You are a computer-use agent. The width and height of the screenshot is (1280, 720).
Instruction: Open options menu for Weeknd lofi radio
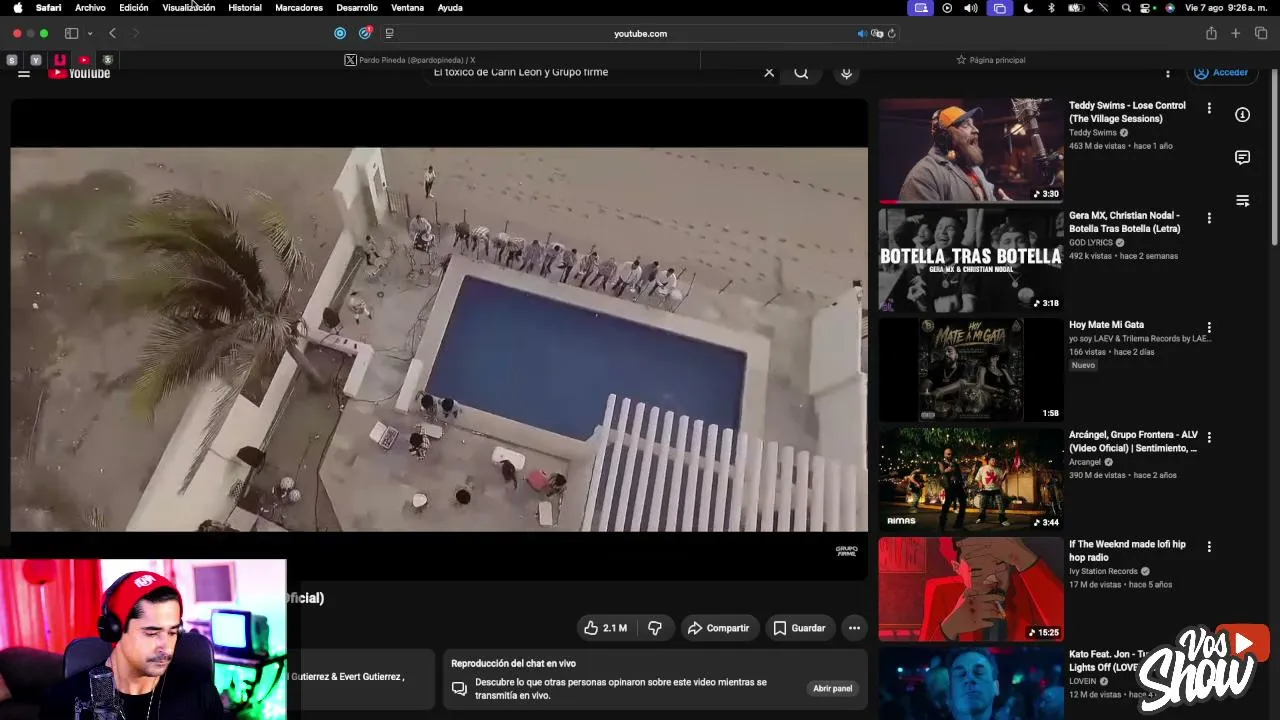point(1209,547)
